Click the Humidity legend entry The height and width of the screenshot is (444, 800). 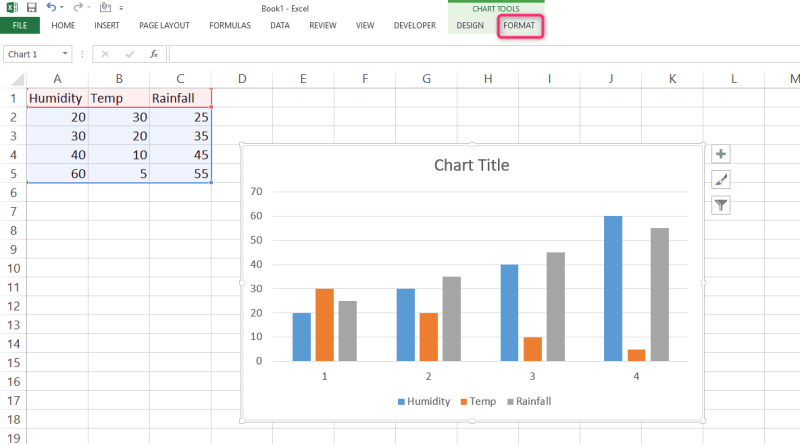424,401
